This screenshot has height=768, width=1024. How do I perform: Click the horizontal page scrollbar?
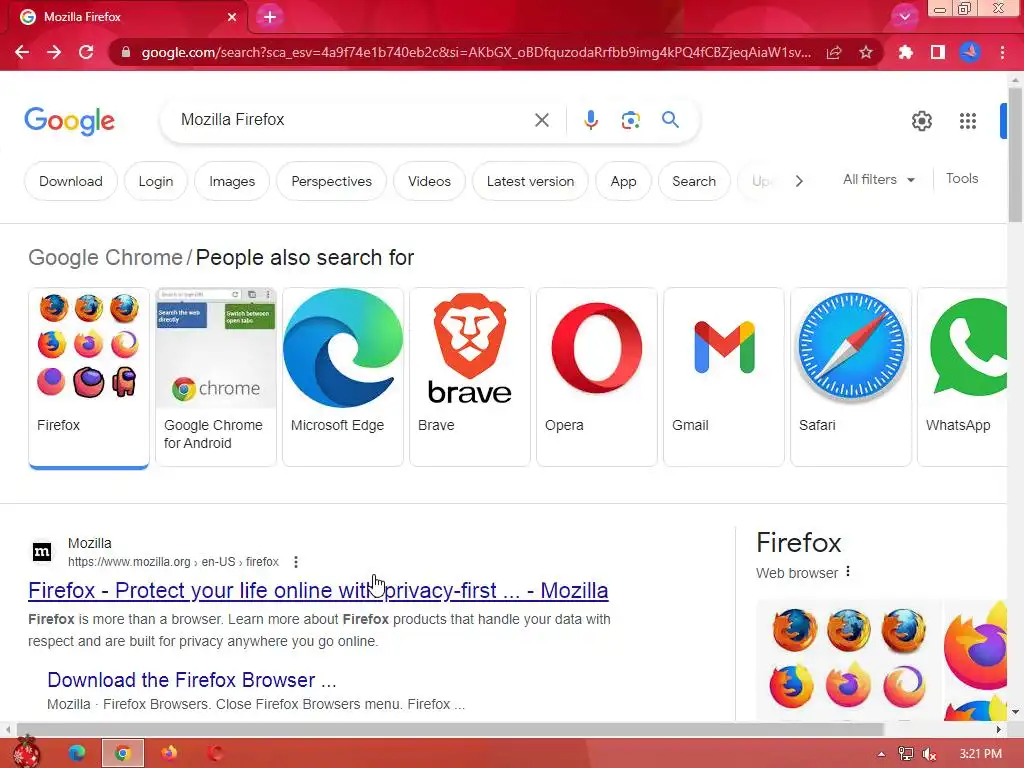(449, 729)
